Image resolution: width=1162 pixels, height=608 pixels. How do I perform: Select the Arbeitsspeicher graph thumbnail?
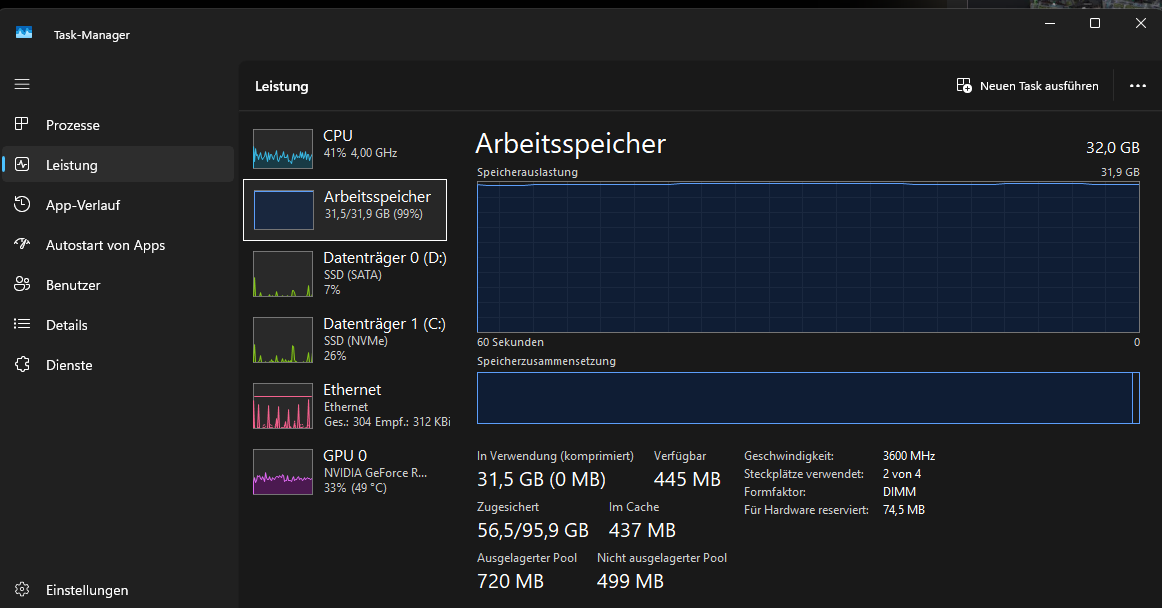pyautogui.click(x=283, y=210)
